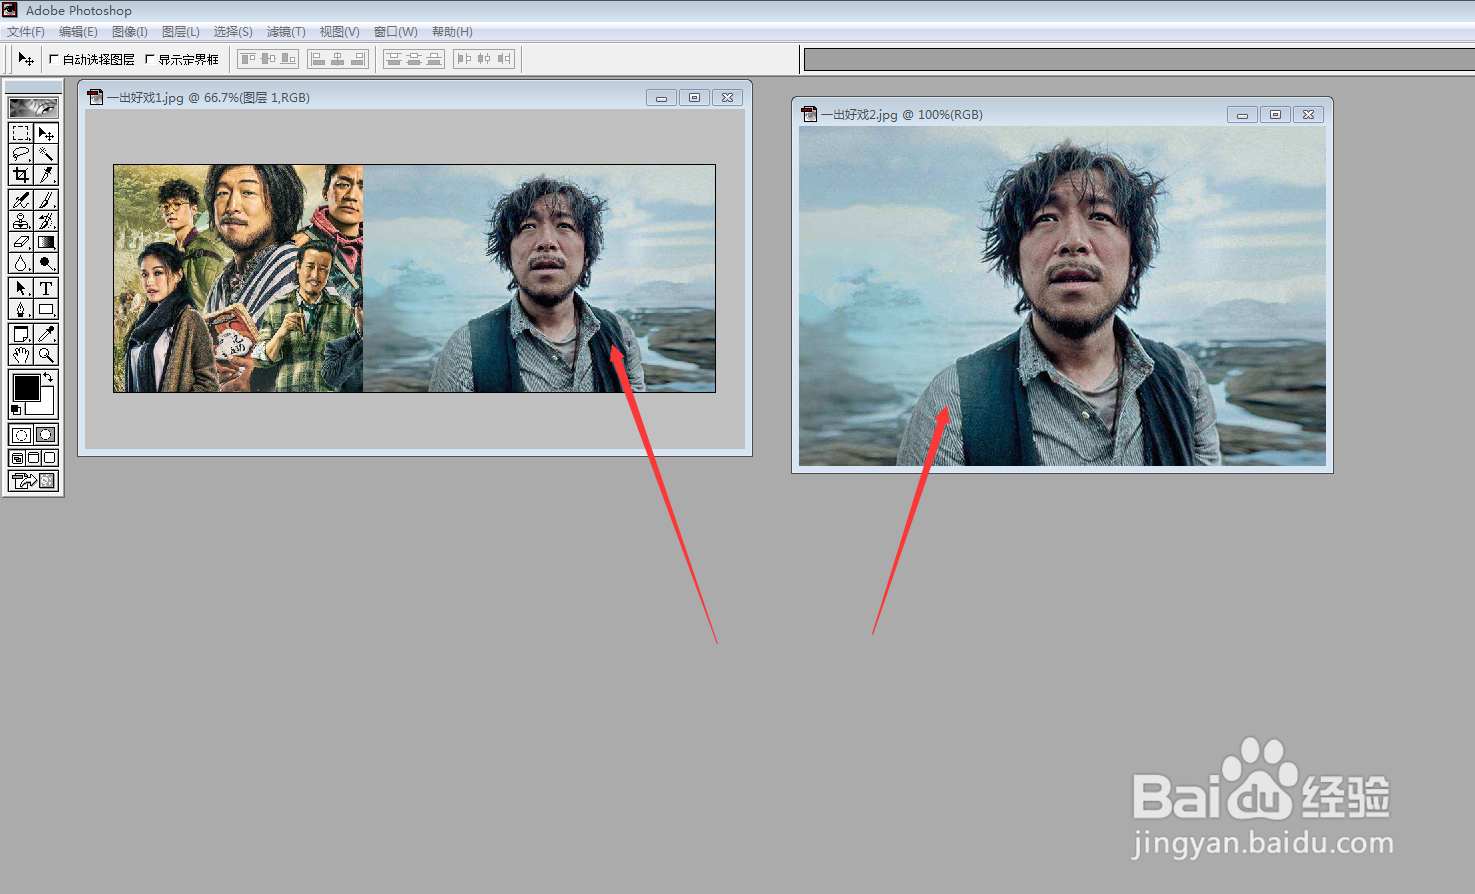Click Move tool icon in options bar
1475x894 pixels.
pyautogui.click(x=26, y=59)
